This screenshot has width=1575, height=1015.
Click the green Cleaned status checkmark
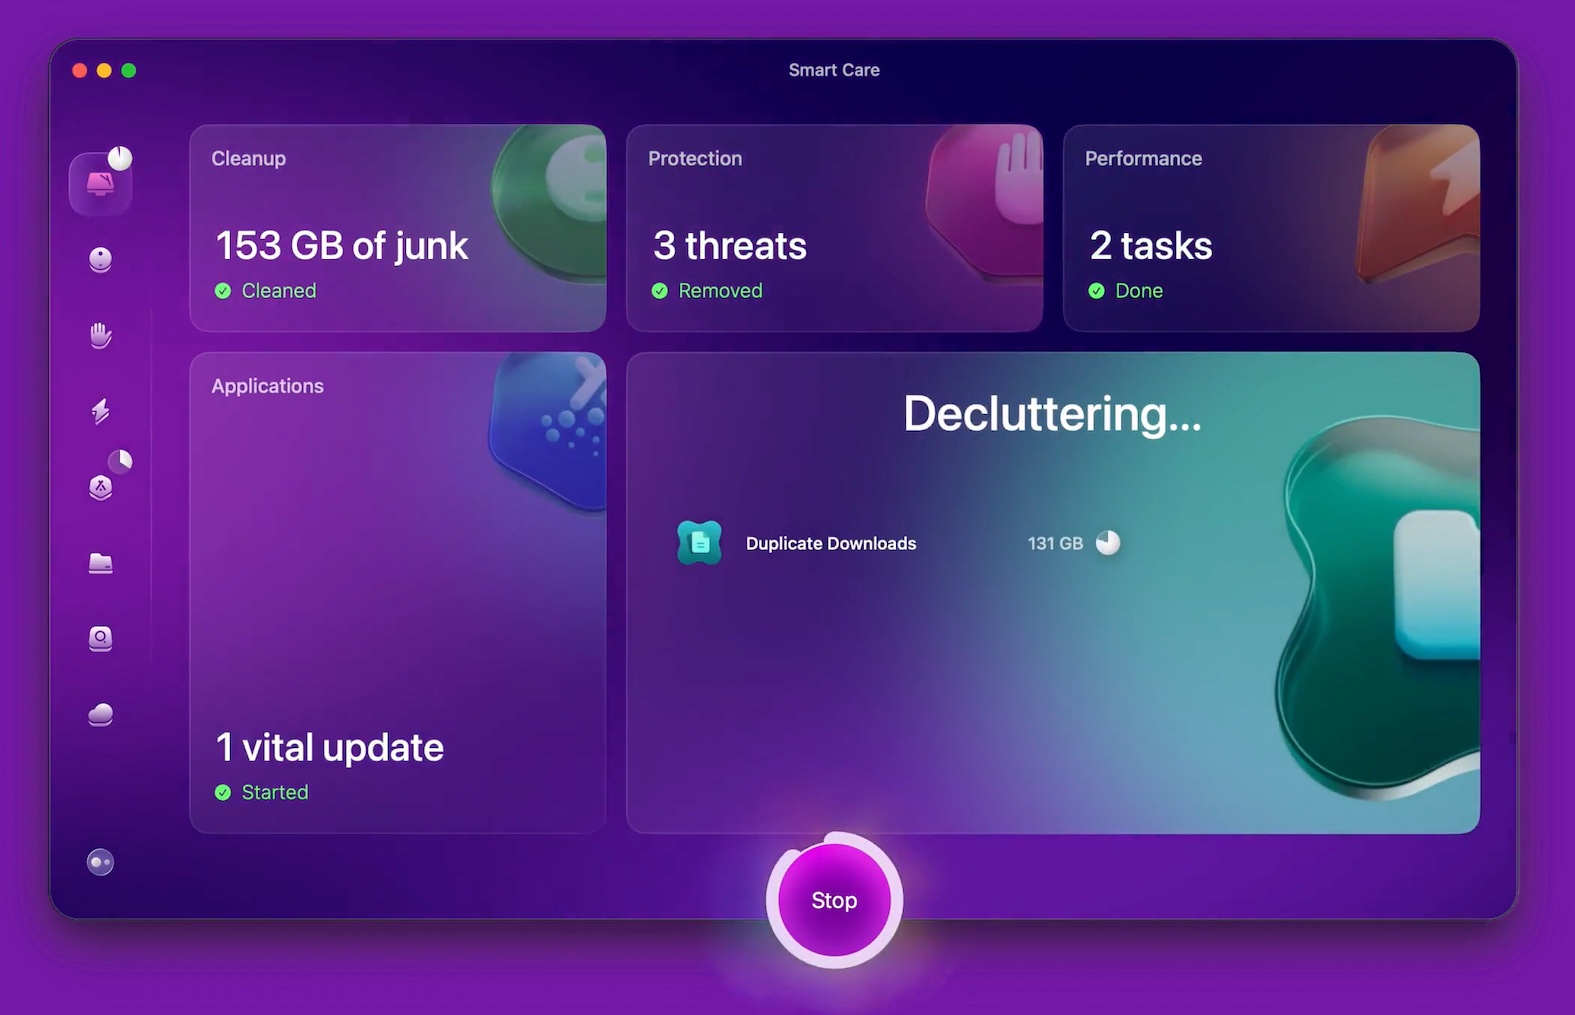tap(223, 291)
